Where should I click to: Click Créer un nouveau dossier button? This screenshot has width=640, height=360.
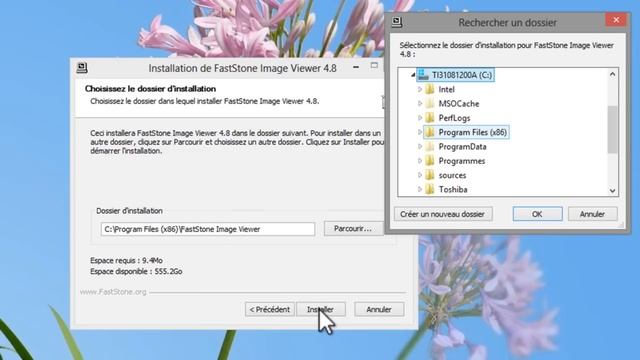pyautogui.click(x=443, y=214)
